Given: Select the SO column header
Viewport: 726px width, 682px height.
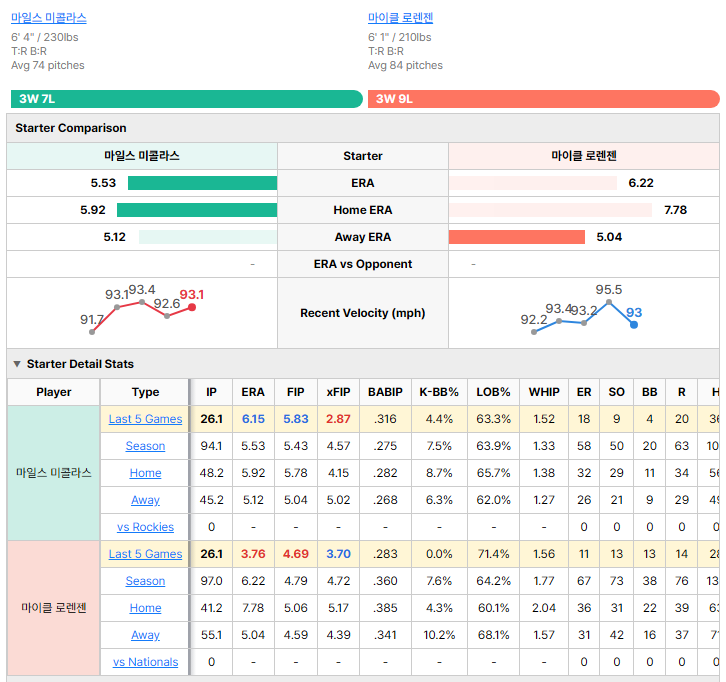Looking at the screenshot, I should (616, 392).
